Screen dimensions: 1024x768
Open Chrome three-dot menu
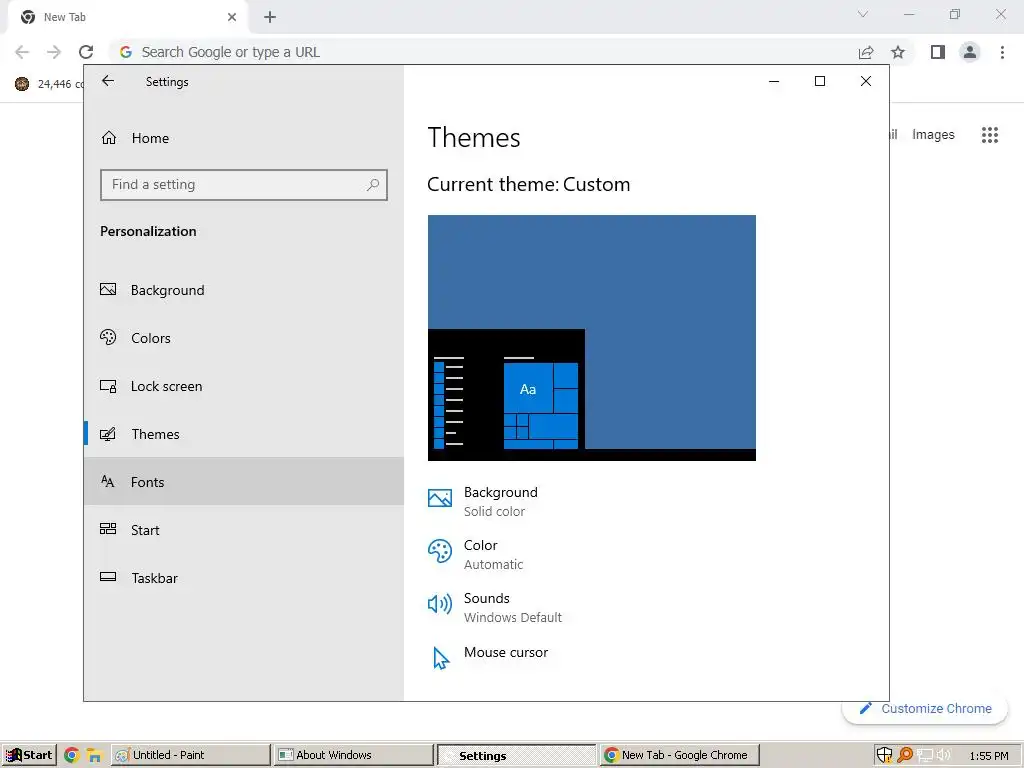(1002, 52)
